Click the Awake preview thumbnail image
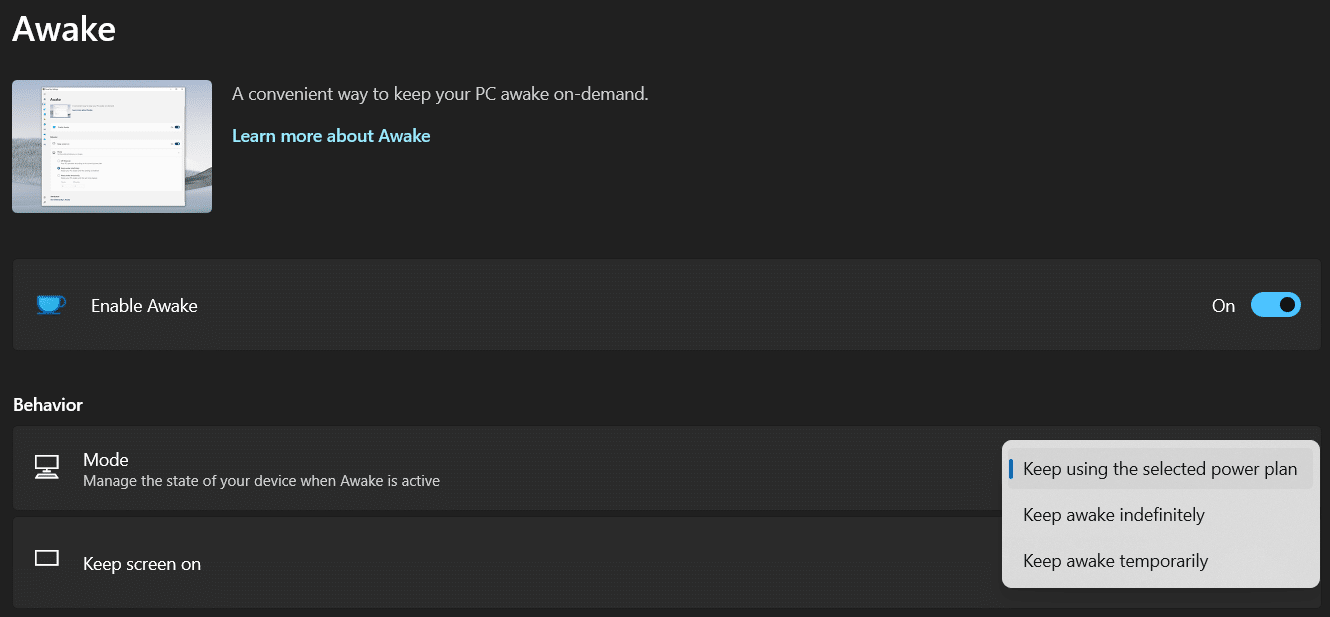Image resolution: width=1330 pixels, height=617 pixels. coord(112,146)
